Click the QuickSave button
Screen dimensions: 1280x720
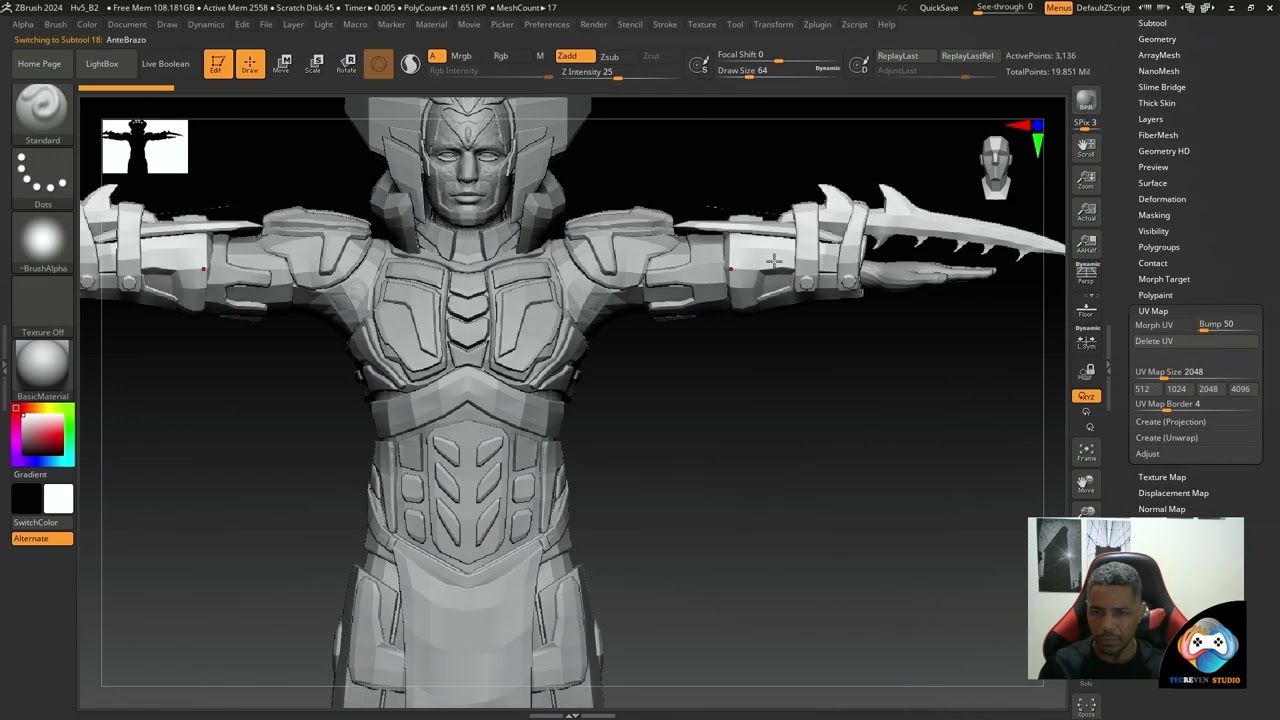(x=939, y=8)
